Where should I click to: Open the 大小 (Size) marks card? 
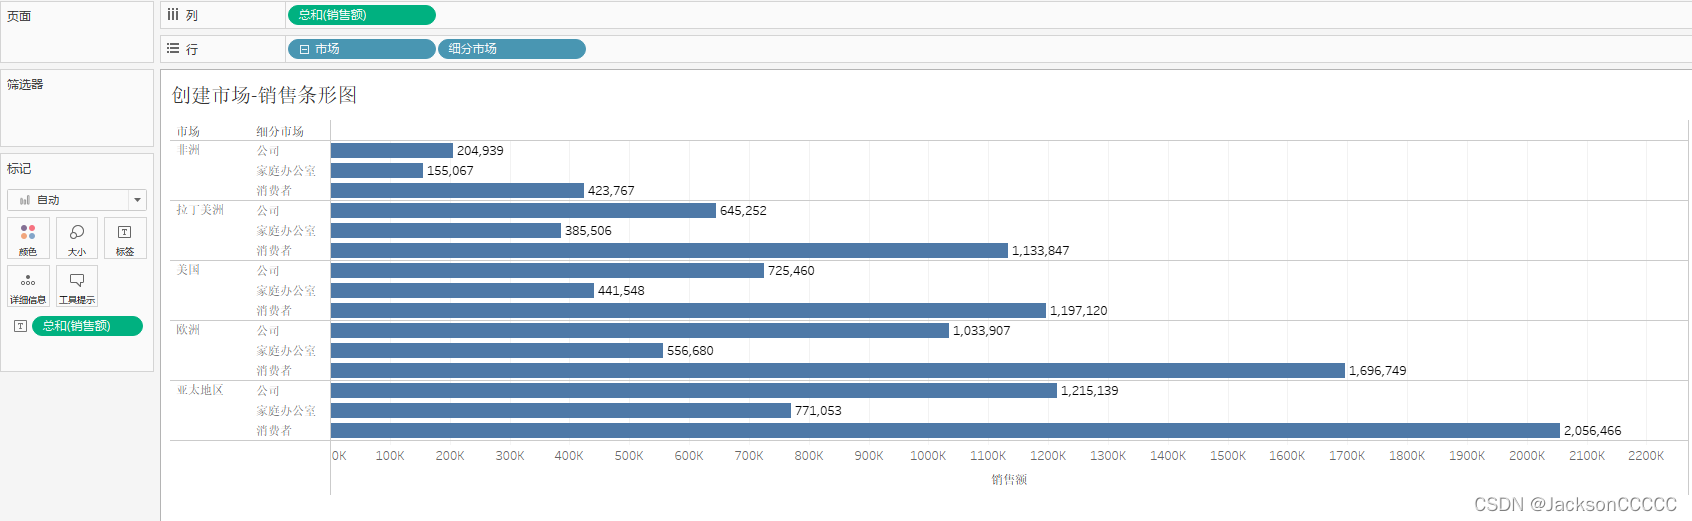tap(77, 239)
